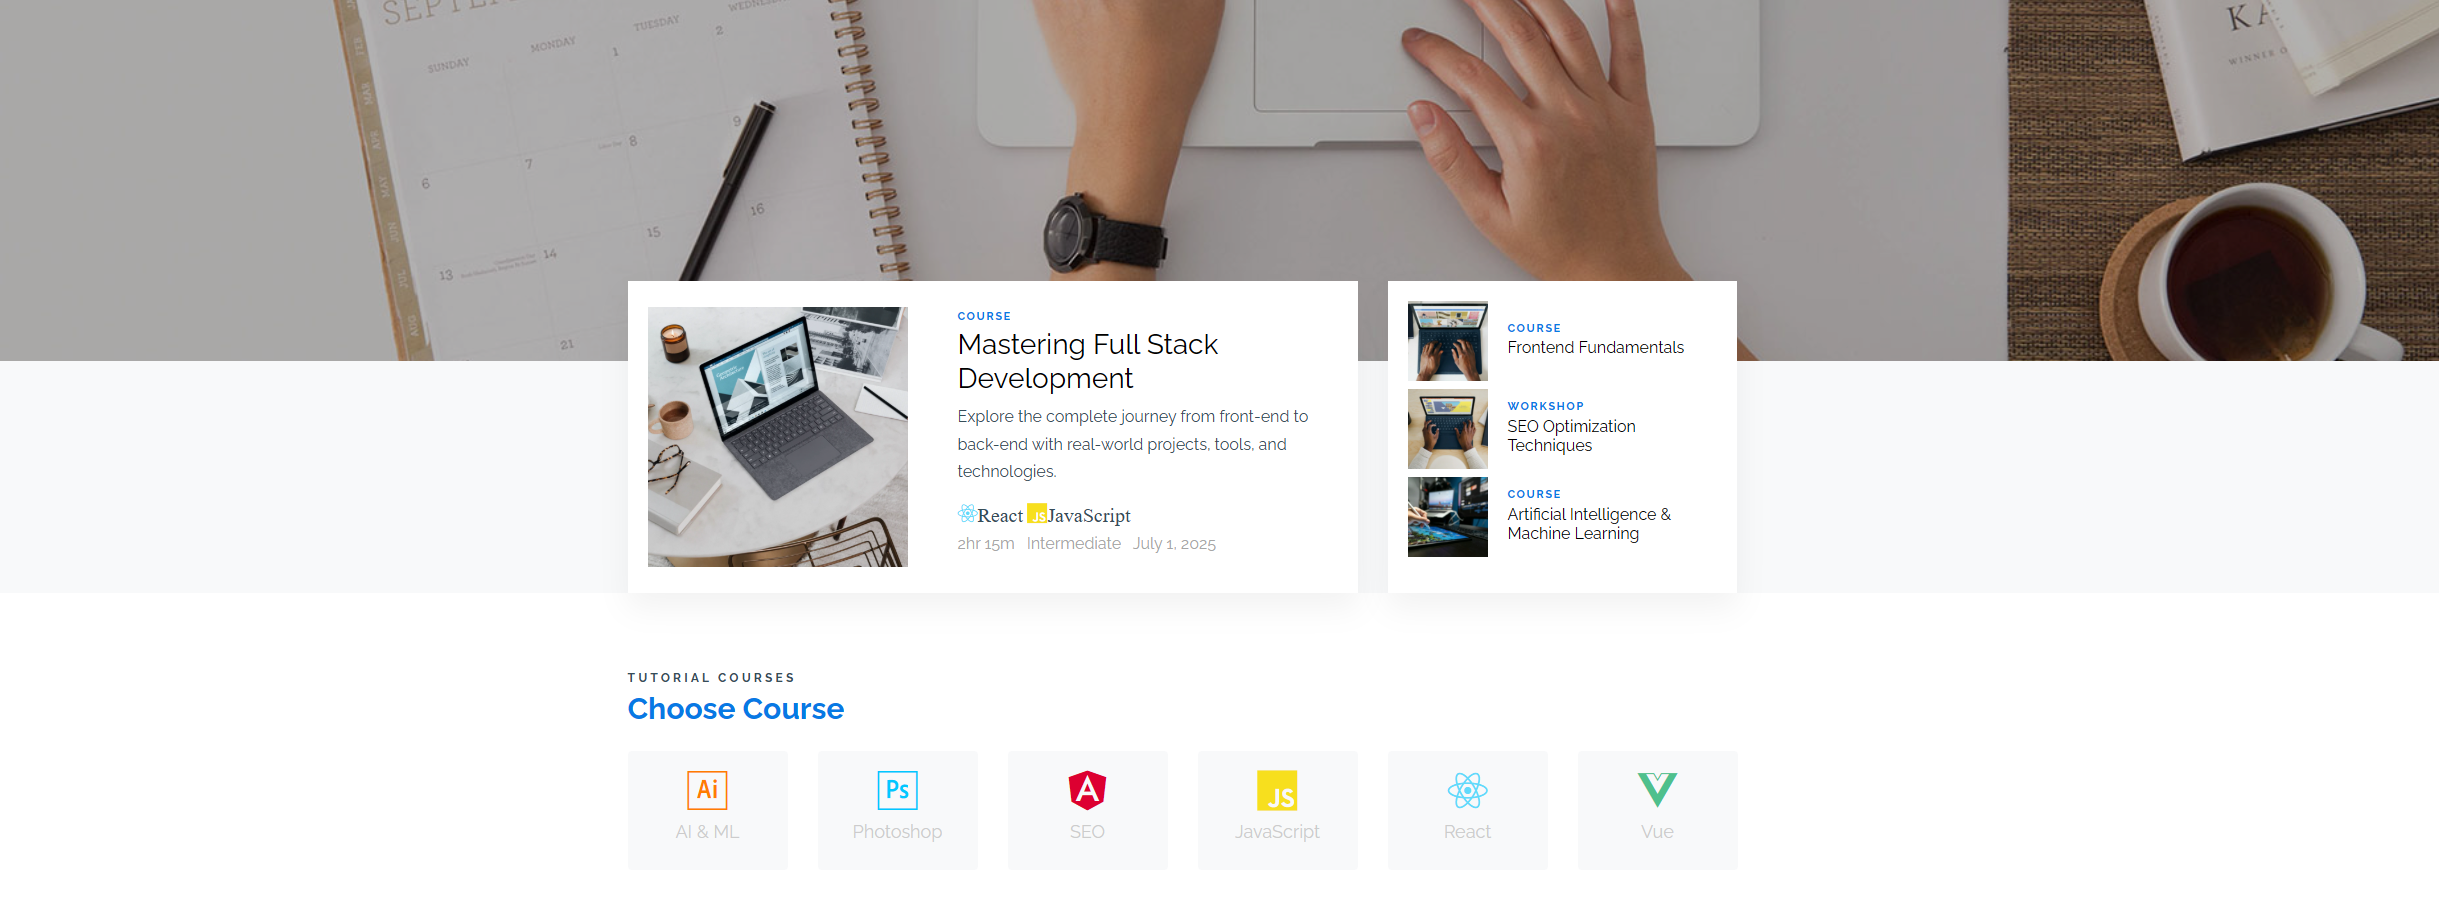Select the Photoshop course label

click(x=897, y=832)
